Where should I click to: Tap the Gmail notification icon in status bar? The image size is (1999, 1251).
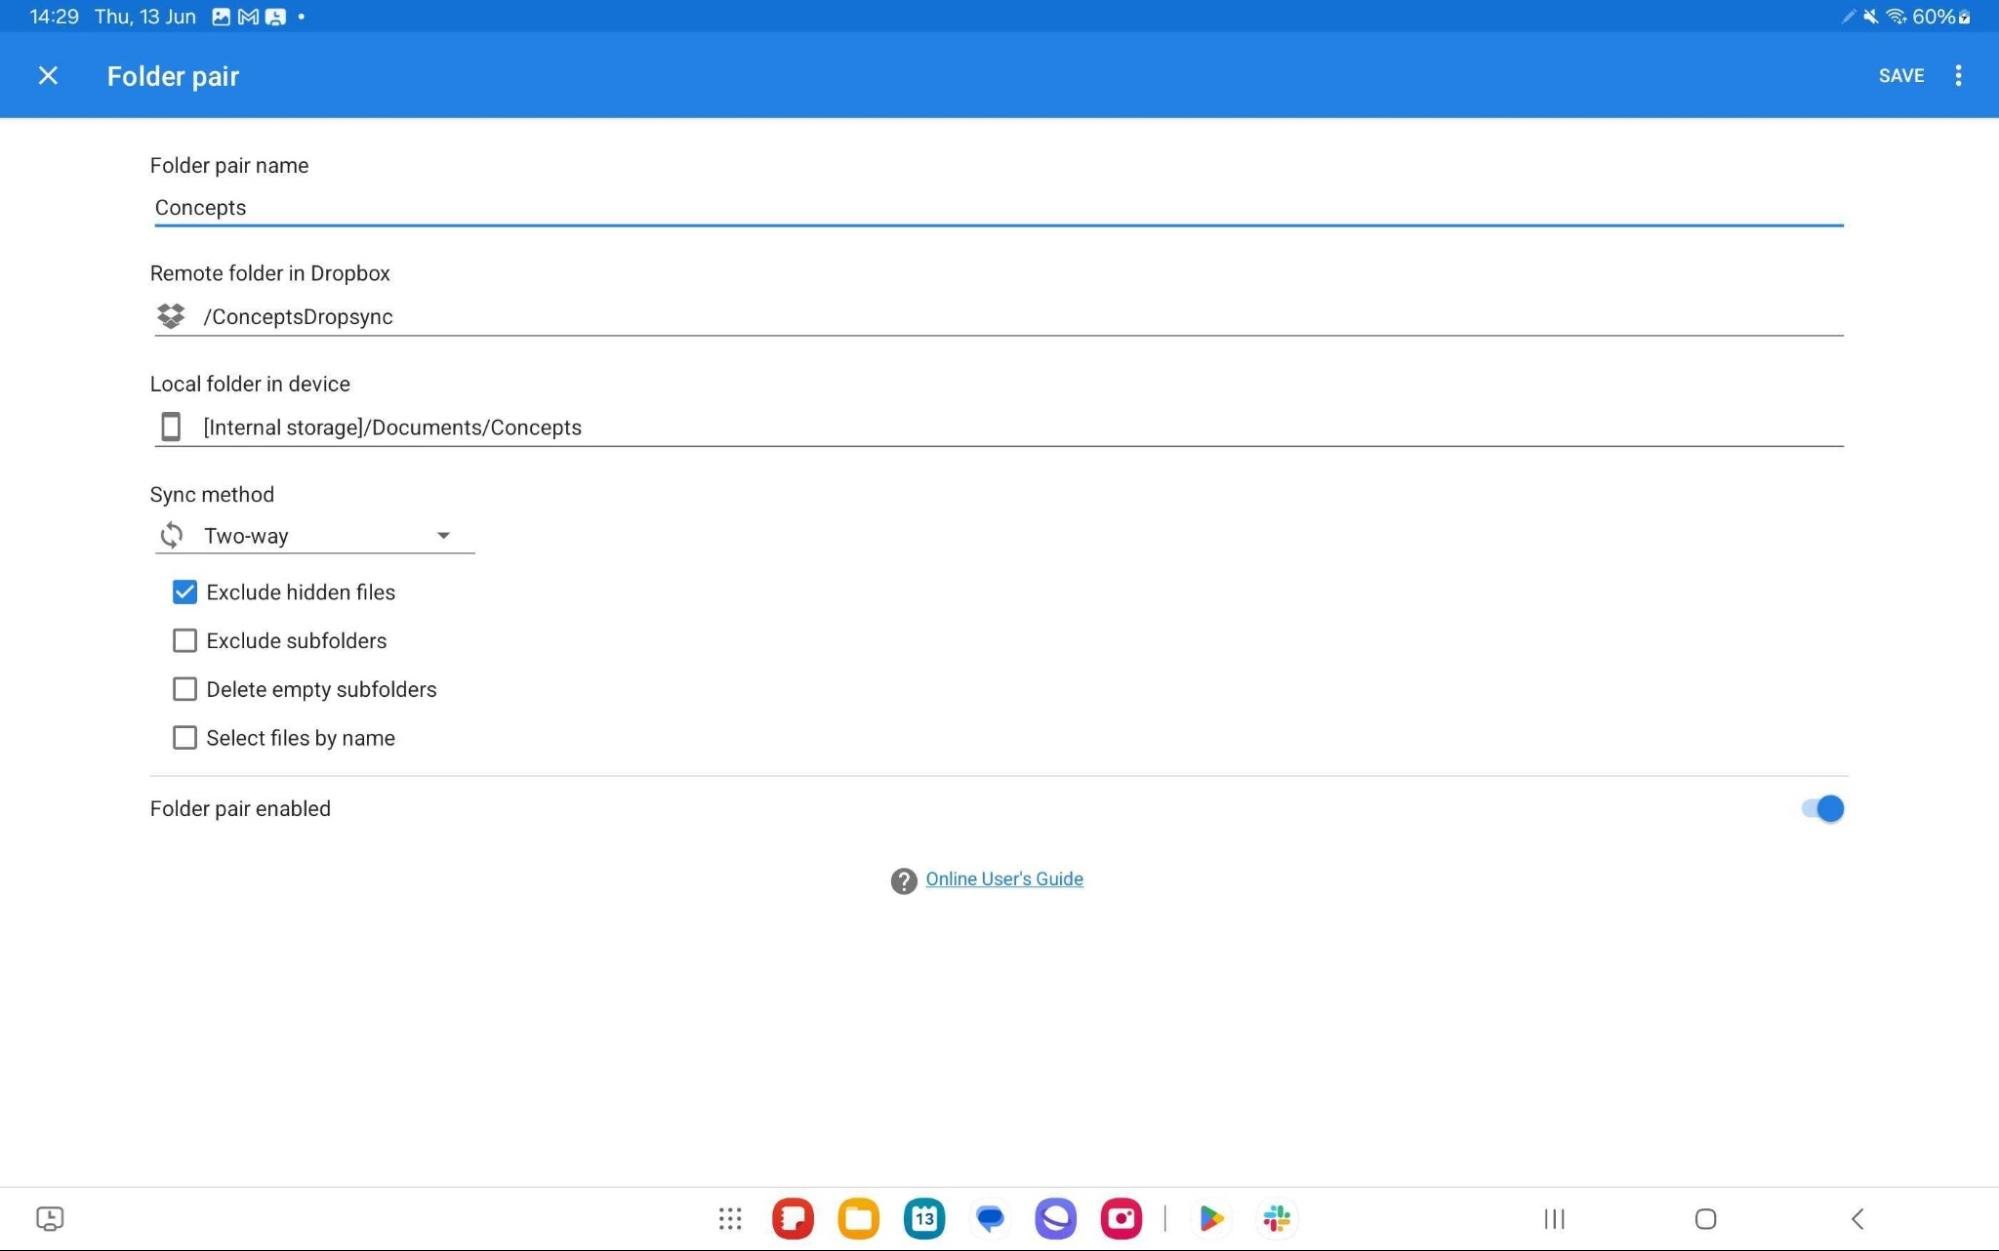tap(248, 17)
